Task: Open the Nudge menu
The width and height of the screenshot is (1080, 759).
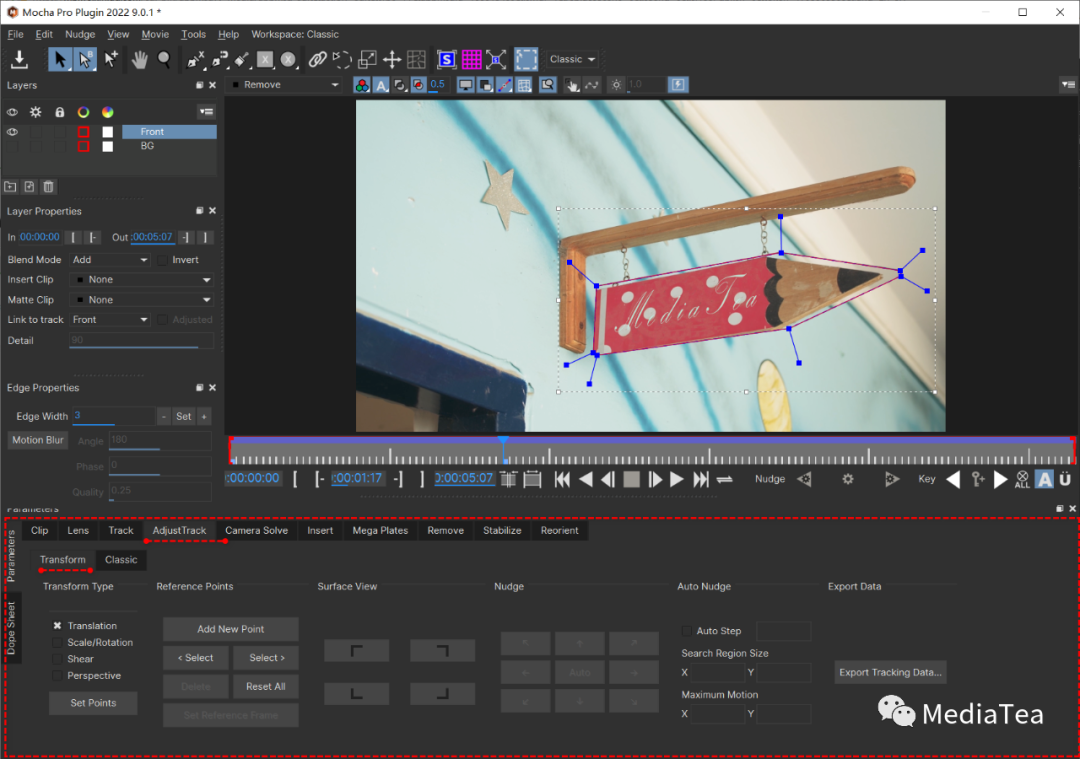Action: coord(80,34)
